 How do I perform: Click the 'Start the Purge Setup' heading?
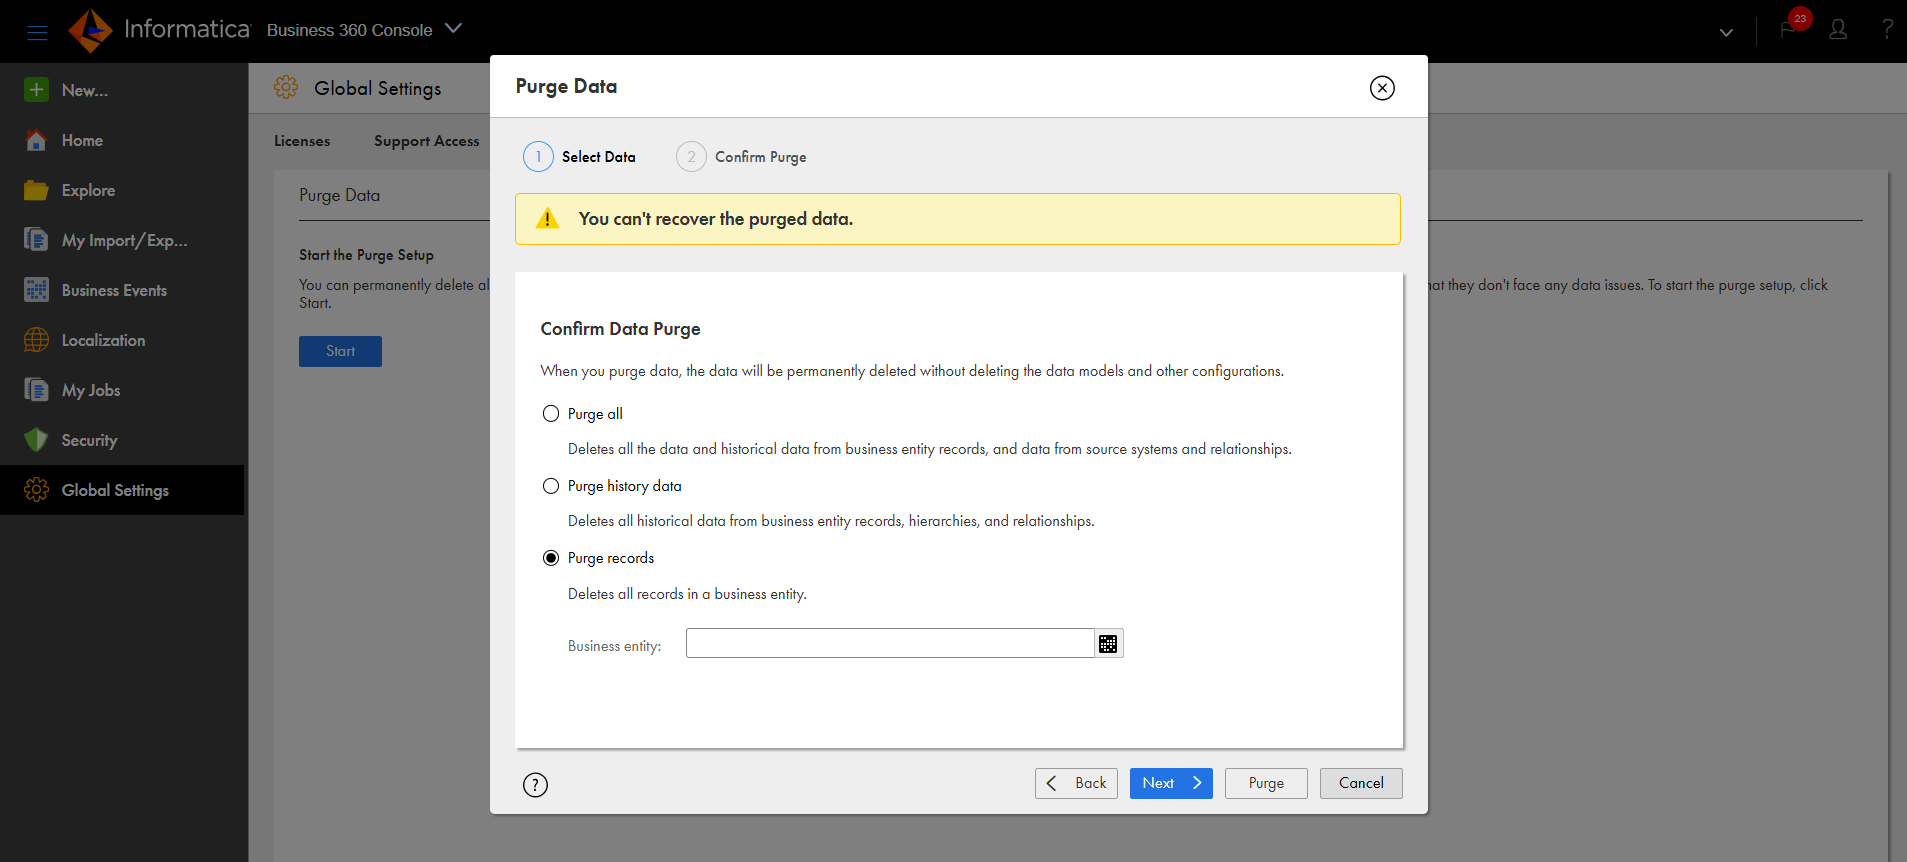(x=366, y=255)
